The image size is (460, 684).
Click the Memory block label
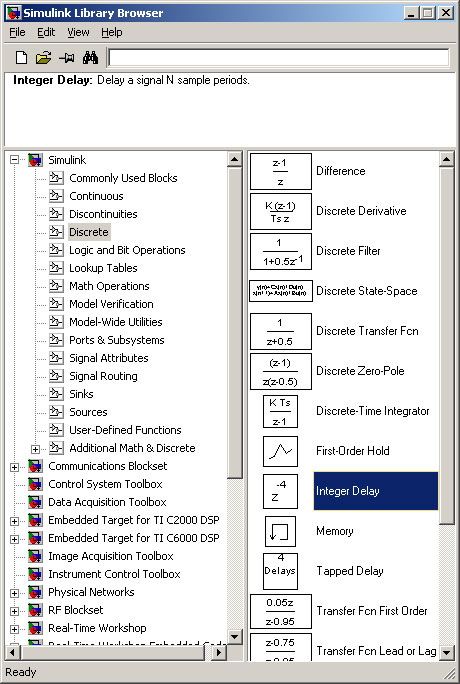[x=335, y=531]
